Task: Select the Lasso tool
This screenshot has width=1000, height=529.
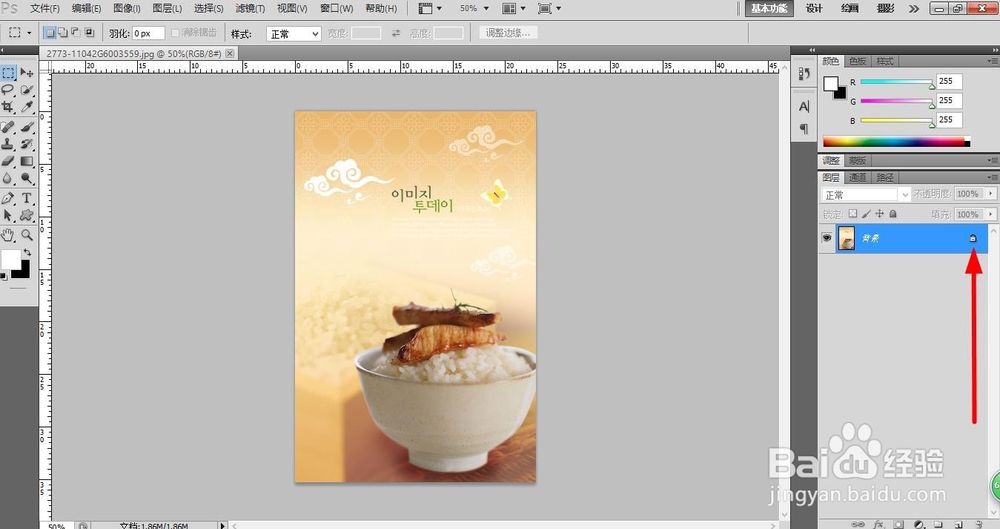Action: (x=8, y=90)
